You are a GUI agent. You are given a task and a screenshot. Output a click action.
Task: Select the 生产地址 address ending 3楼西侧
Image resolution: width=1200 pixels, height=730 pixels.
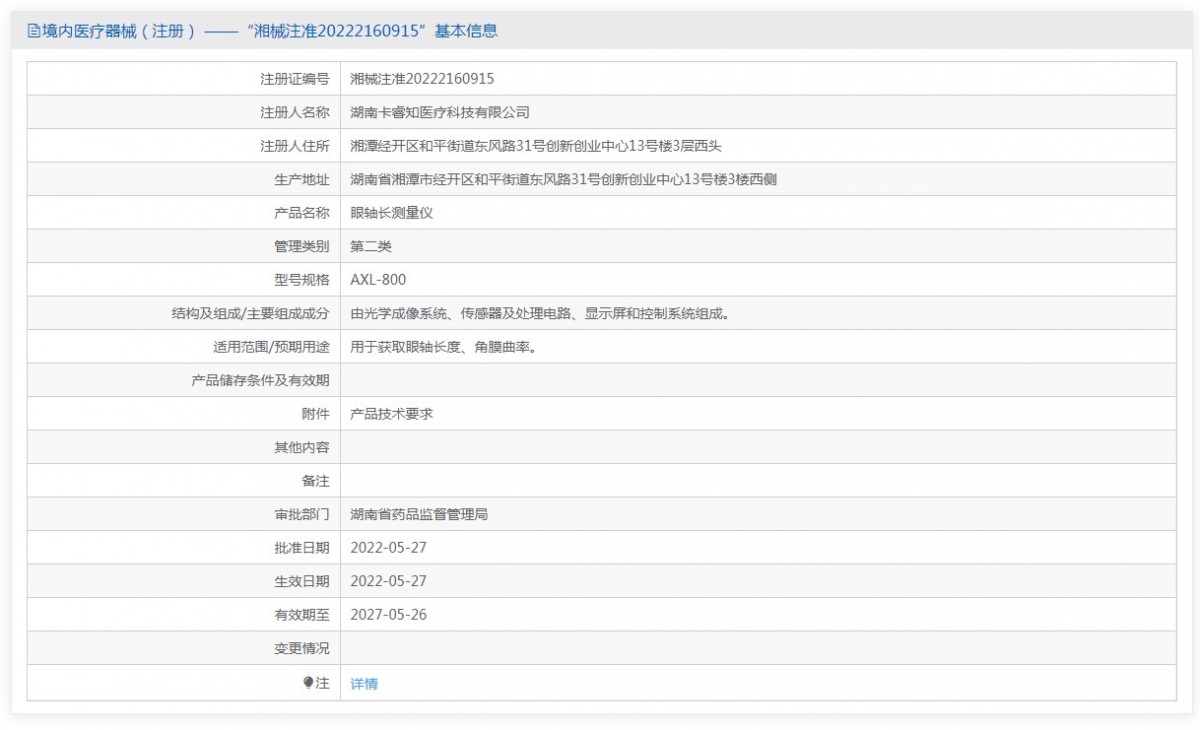click(x=564, y=180)
